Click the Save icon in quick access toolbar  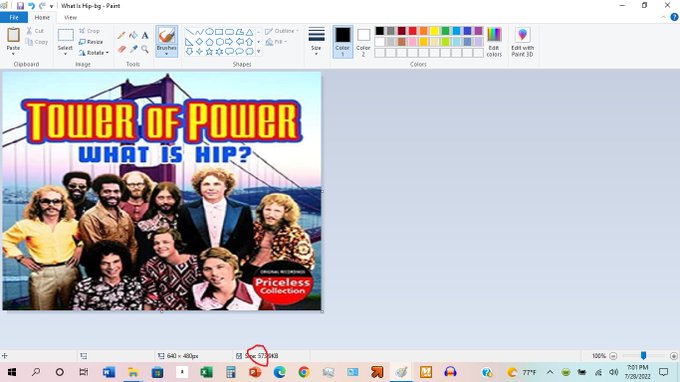pos(20,6)
